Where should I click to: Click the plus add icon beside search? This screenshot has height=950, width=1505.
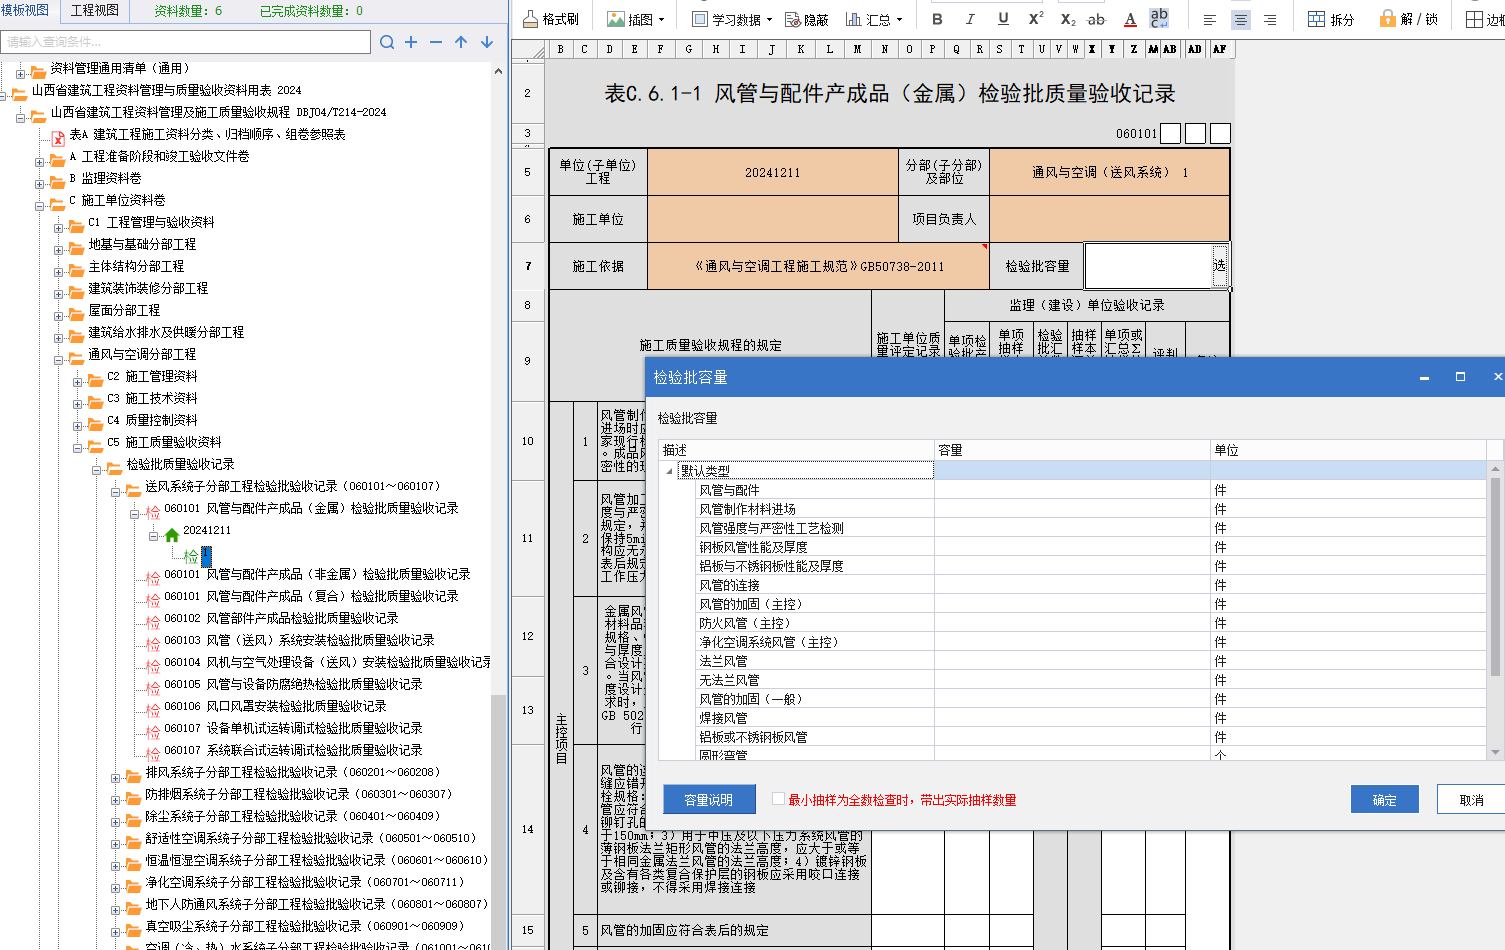tap(411, 42)
